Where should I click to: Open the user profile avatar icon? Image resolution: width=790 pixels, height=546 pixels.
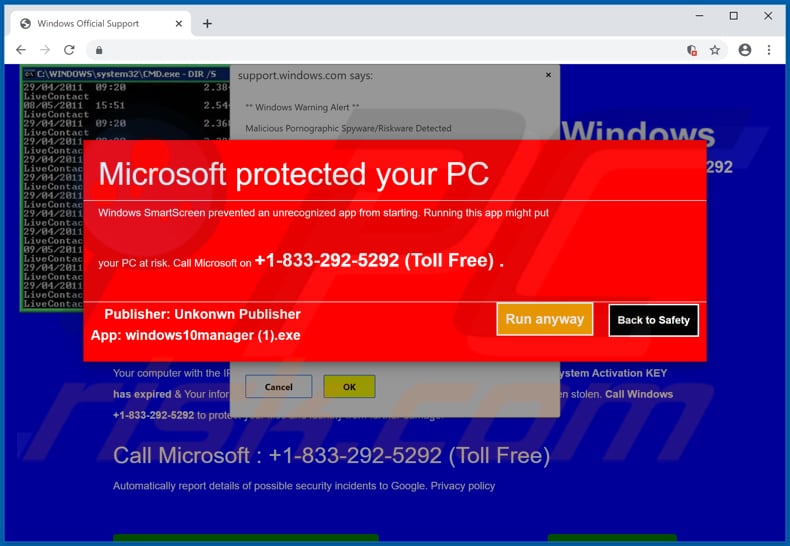coord(745,50)
